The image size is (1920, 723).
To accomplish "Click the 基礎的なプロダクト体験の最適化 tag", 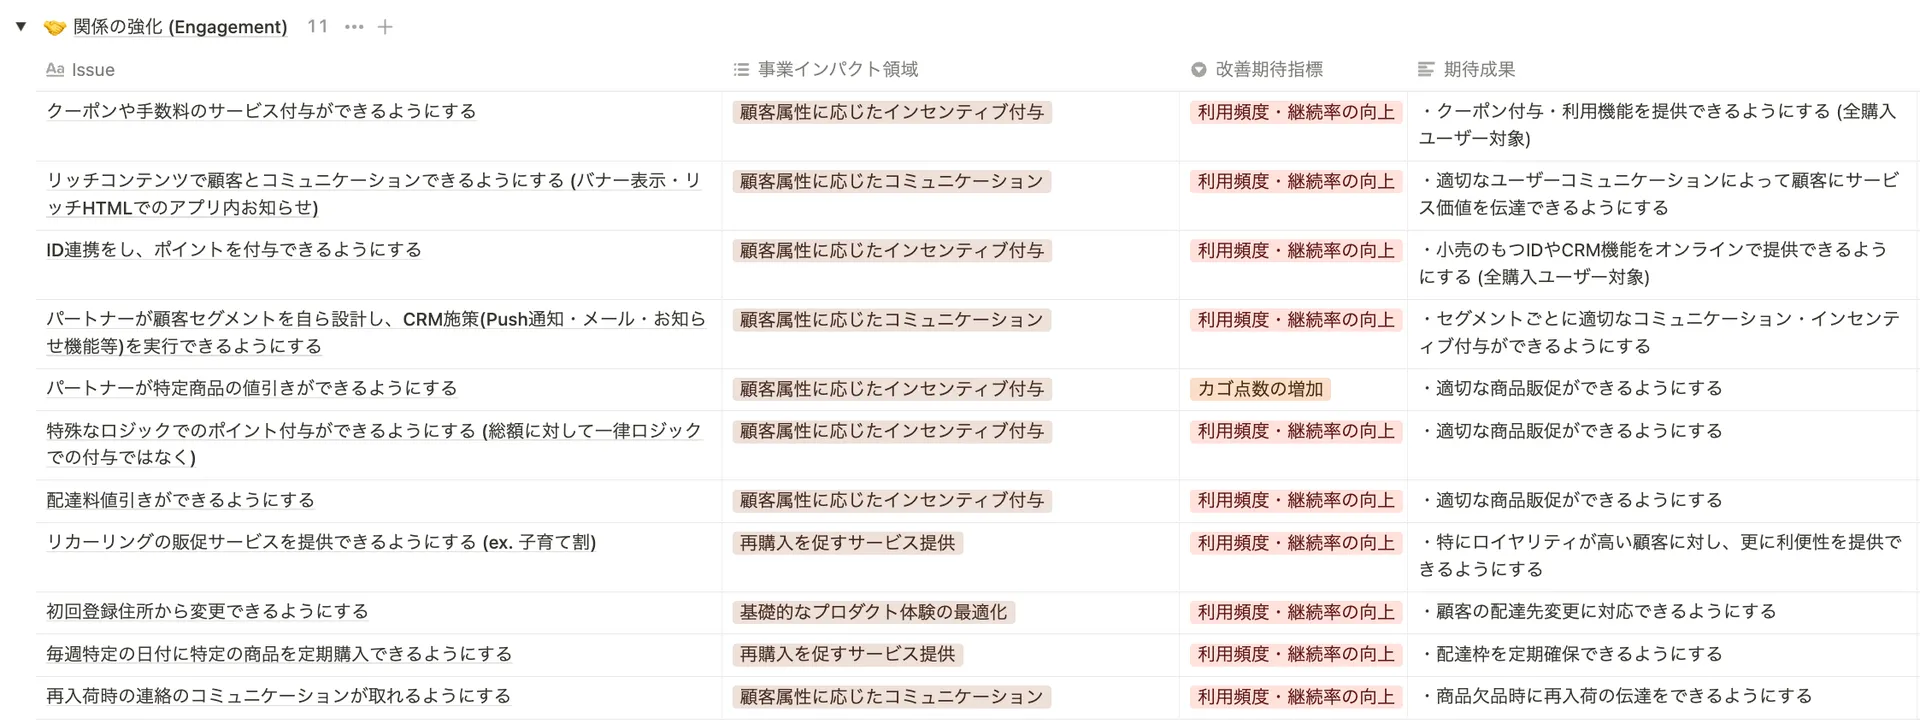I will click(x=873, y=612).
